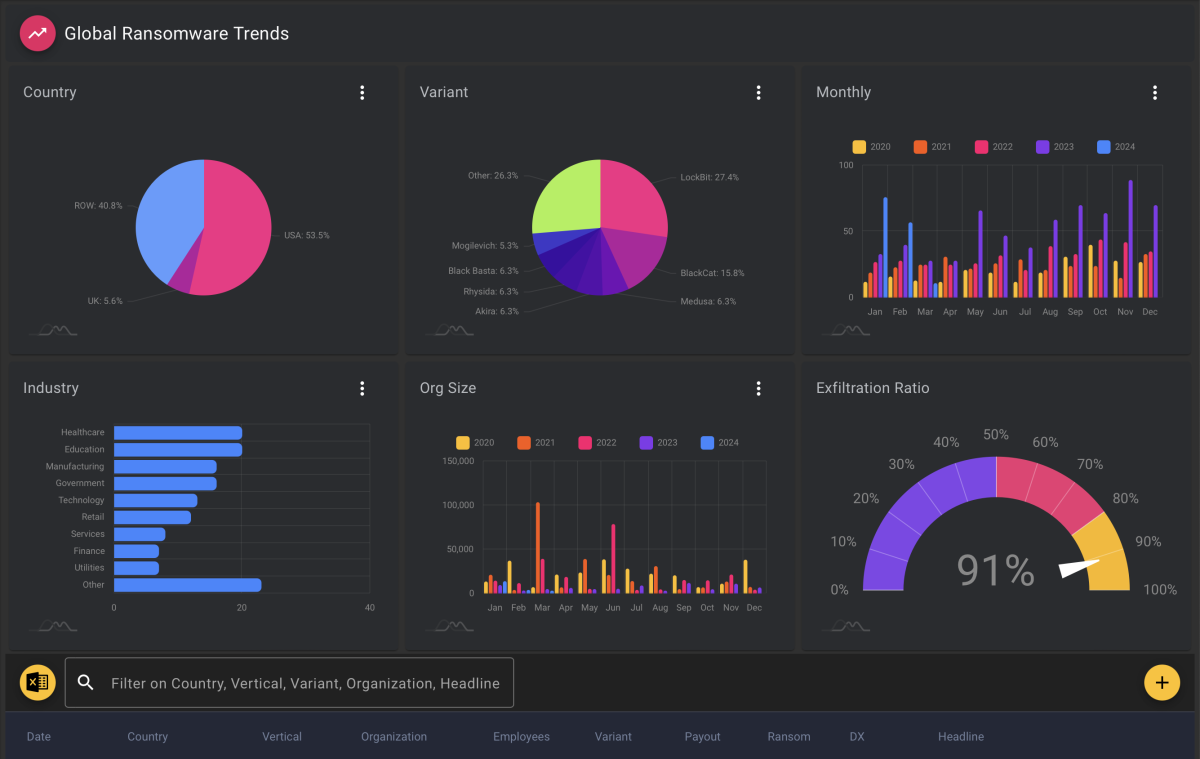Click the 'Medusa: 6.3%' pie label
Viewport: 1200px width, 759px height.
pos(708,301)
